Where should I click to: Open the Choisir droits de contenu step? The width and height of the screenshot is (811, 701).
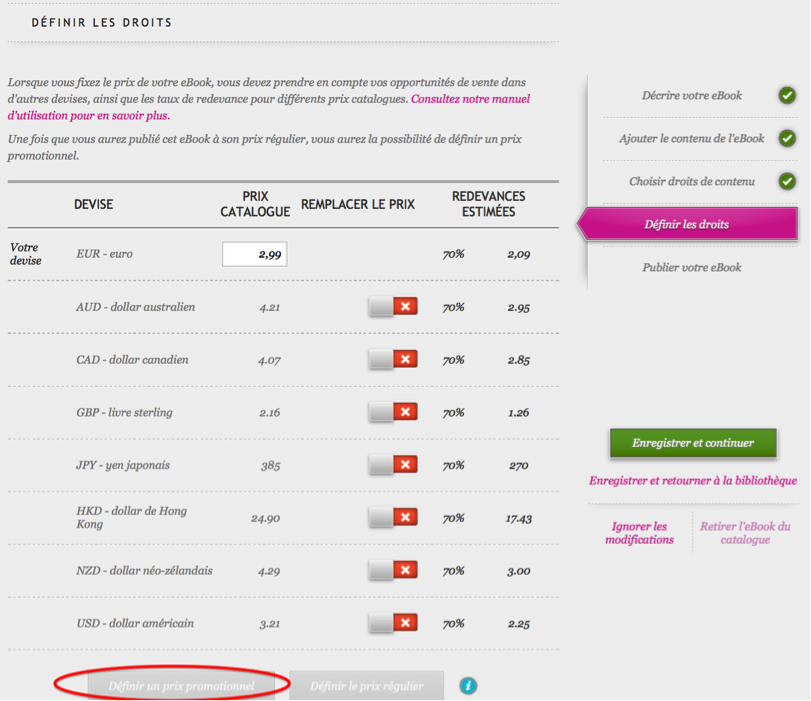pos(692,181)
